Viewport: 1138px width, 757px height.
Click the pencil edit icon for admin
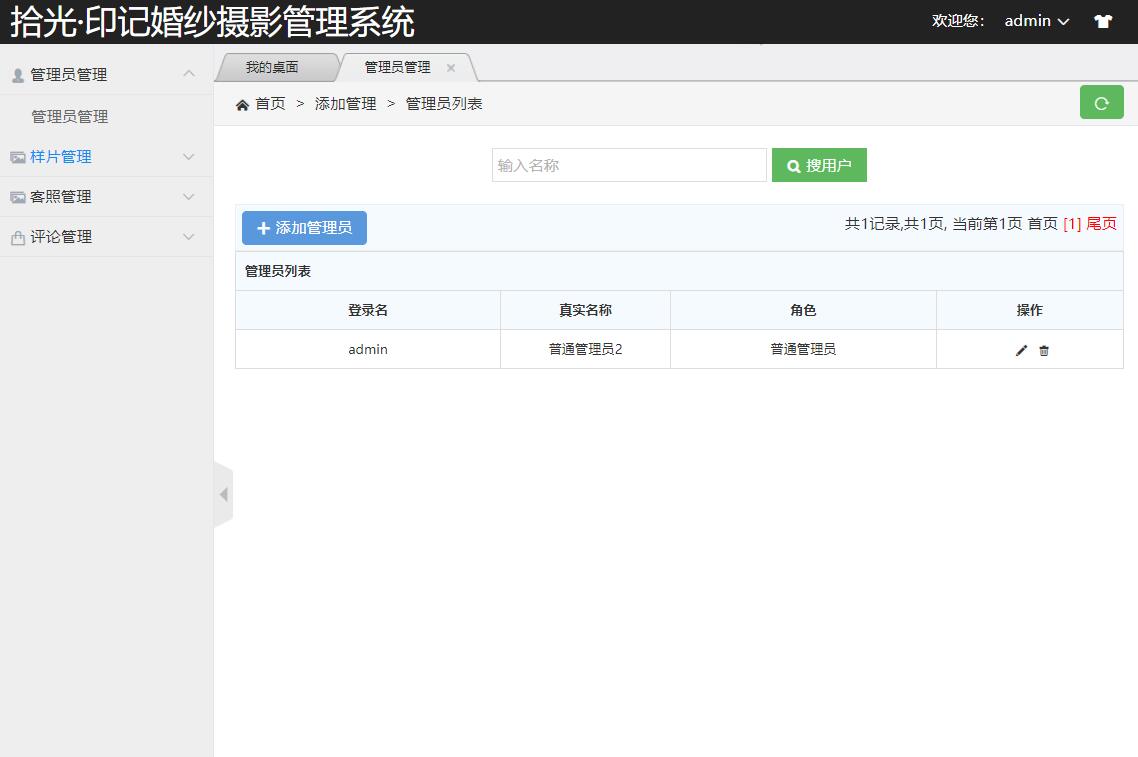coord(1021,350)
